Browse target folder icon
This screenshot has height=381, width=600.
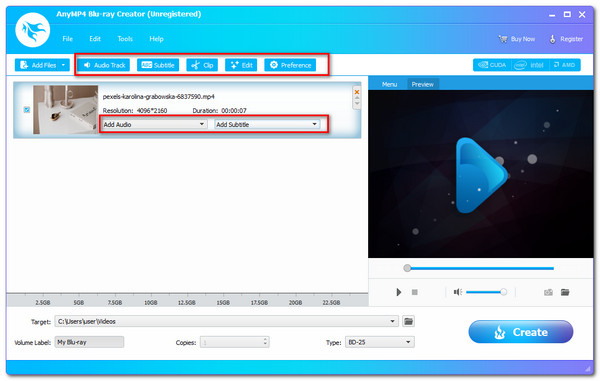[408, 321]
